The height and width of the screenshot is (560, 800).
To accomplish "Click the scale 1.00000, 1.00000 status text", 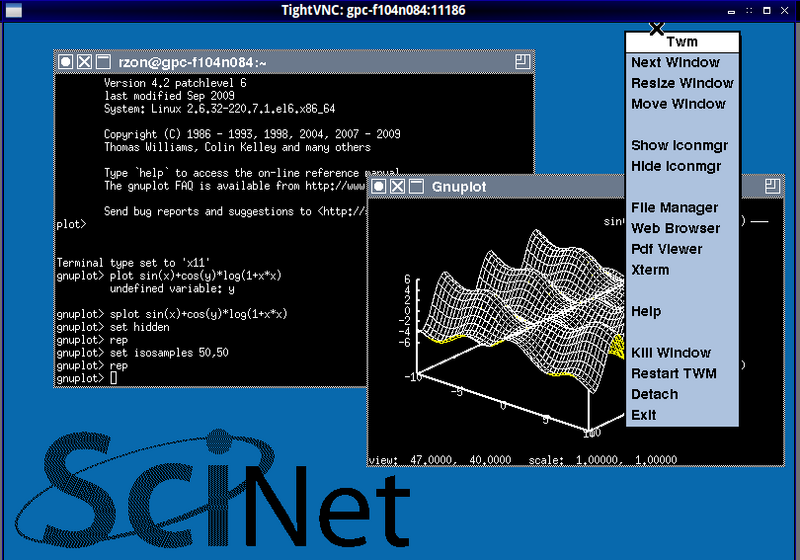I will 603,460.
